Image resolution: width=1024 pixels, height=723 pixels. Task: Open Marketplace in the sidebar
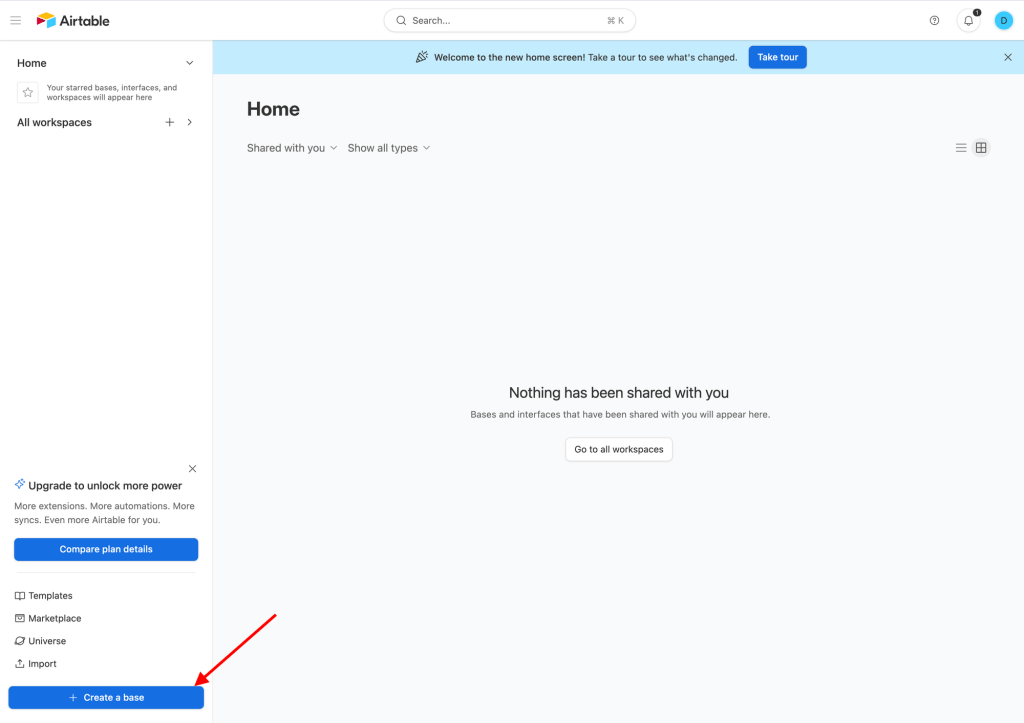54,619
